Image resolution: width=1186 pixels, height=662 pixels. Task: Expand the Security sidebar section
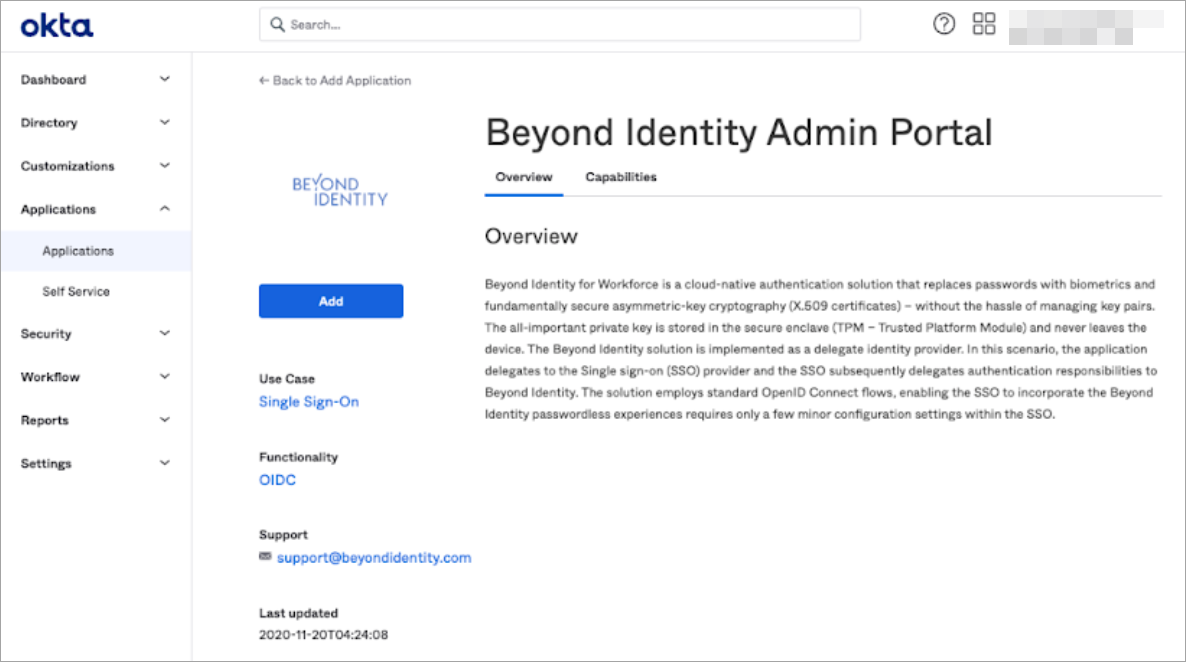pos(95,333)
